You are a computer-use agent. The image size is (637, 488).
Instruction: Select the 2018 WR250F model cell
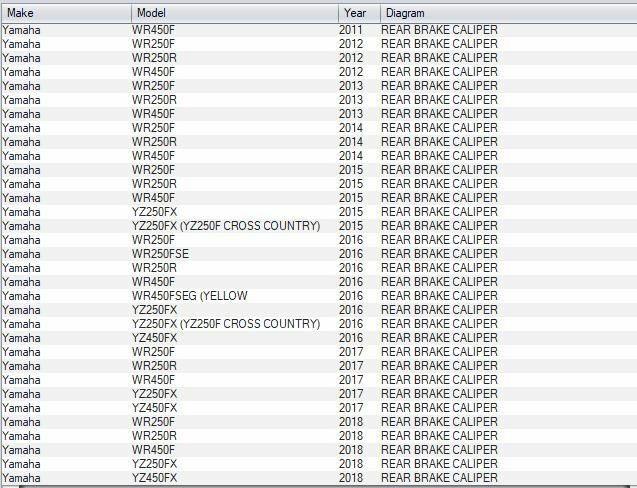pyautogui.click(x=153, y=422)
